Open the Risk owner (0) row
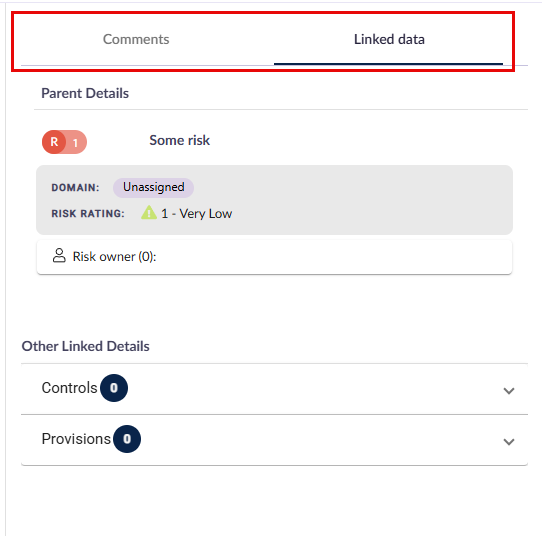Screen dimensions: 542x536 [274, 257]
